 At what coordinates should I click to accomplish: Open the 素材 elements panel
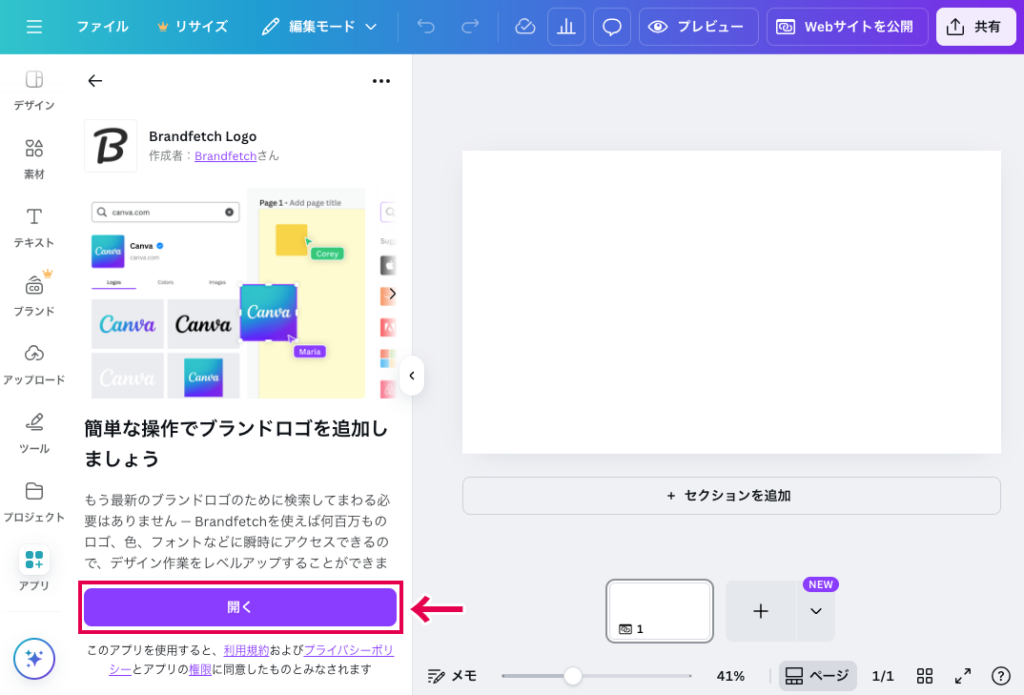[34, 159]
